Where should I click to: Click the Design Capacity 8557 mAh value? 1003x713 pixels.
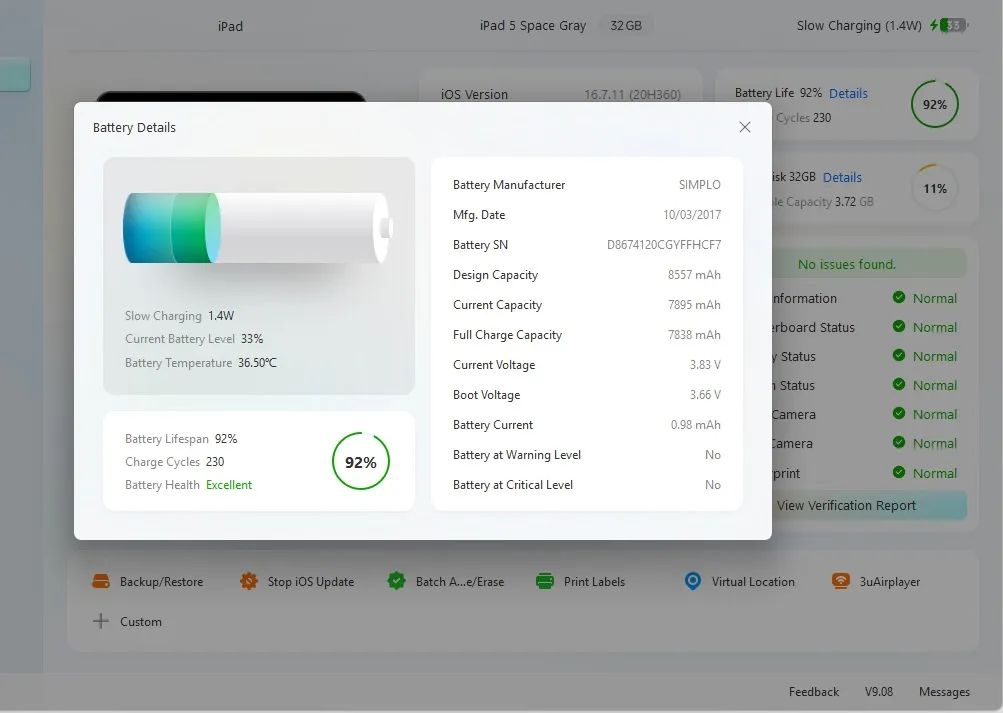(694, 275)
